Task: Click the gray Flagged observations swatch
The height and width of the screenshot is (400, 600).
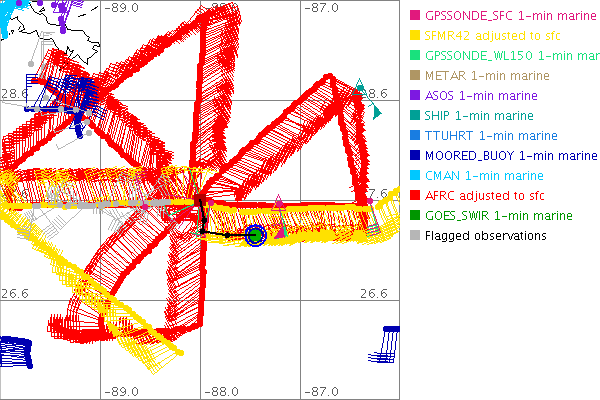Action: pos(413,236)
